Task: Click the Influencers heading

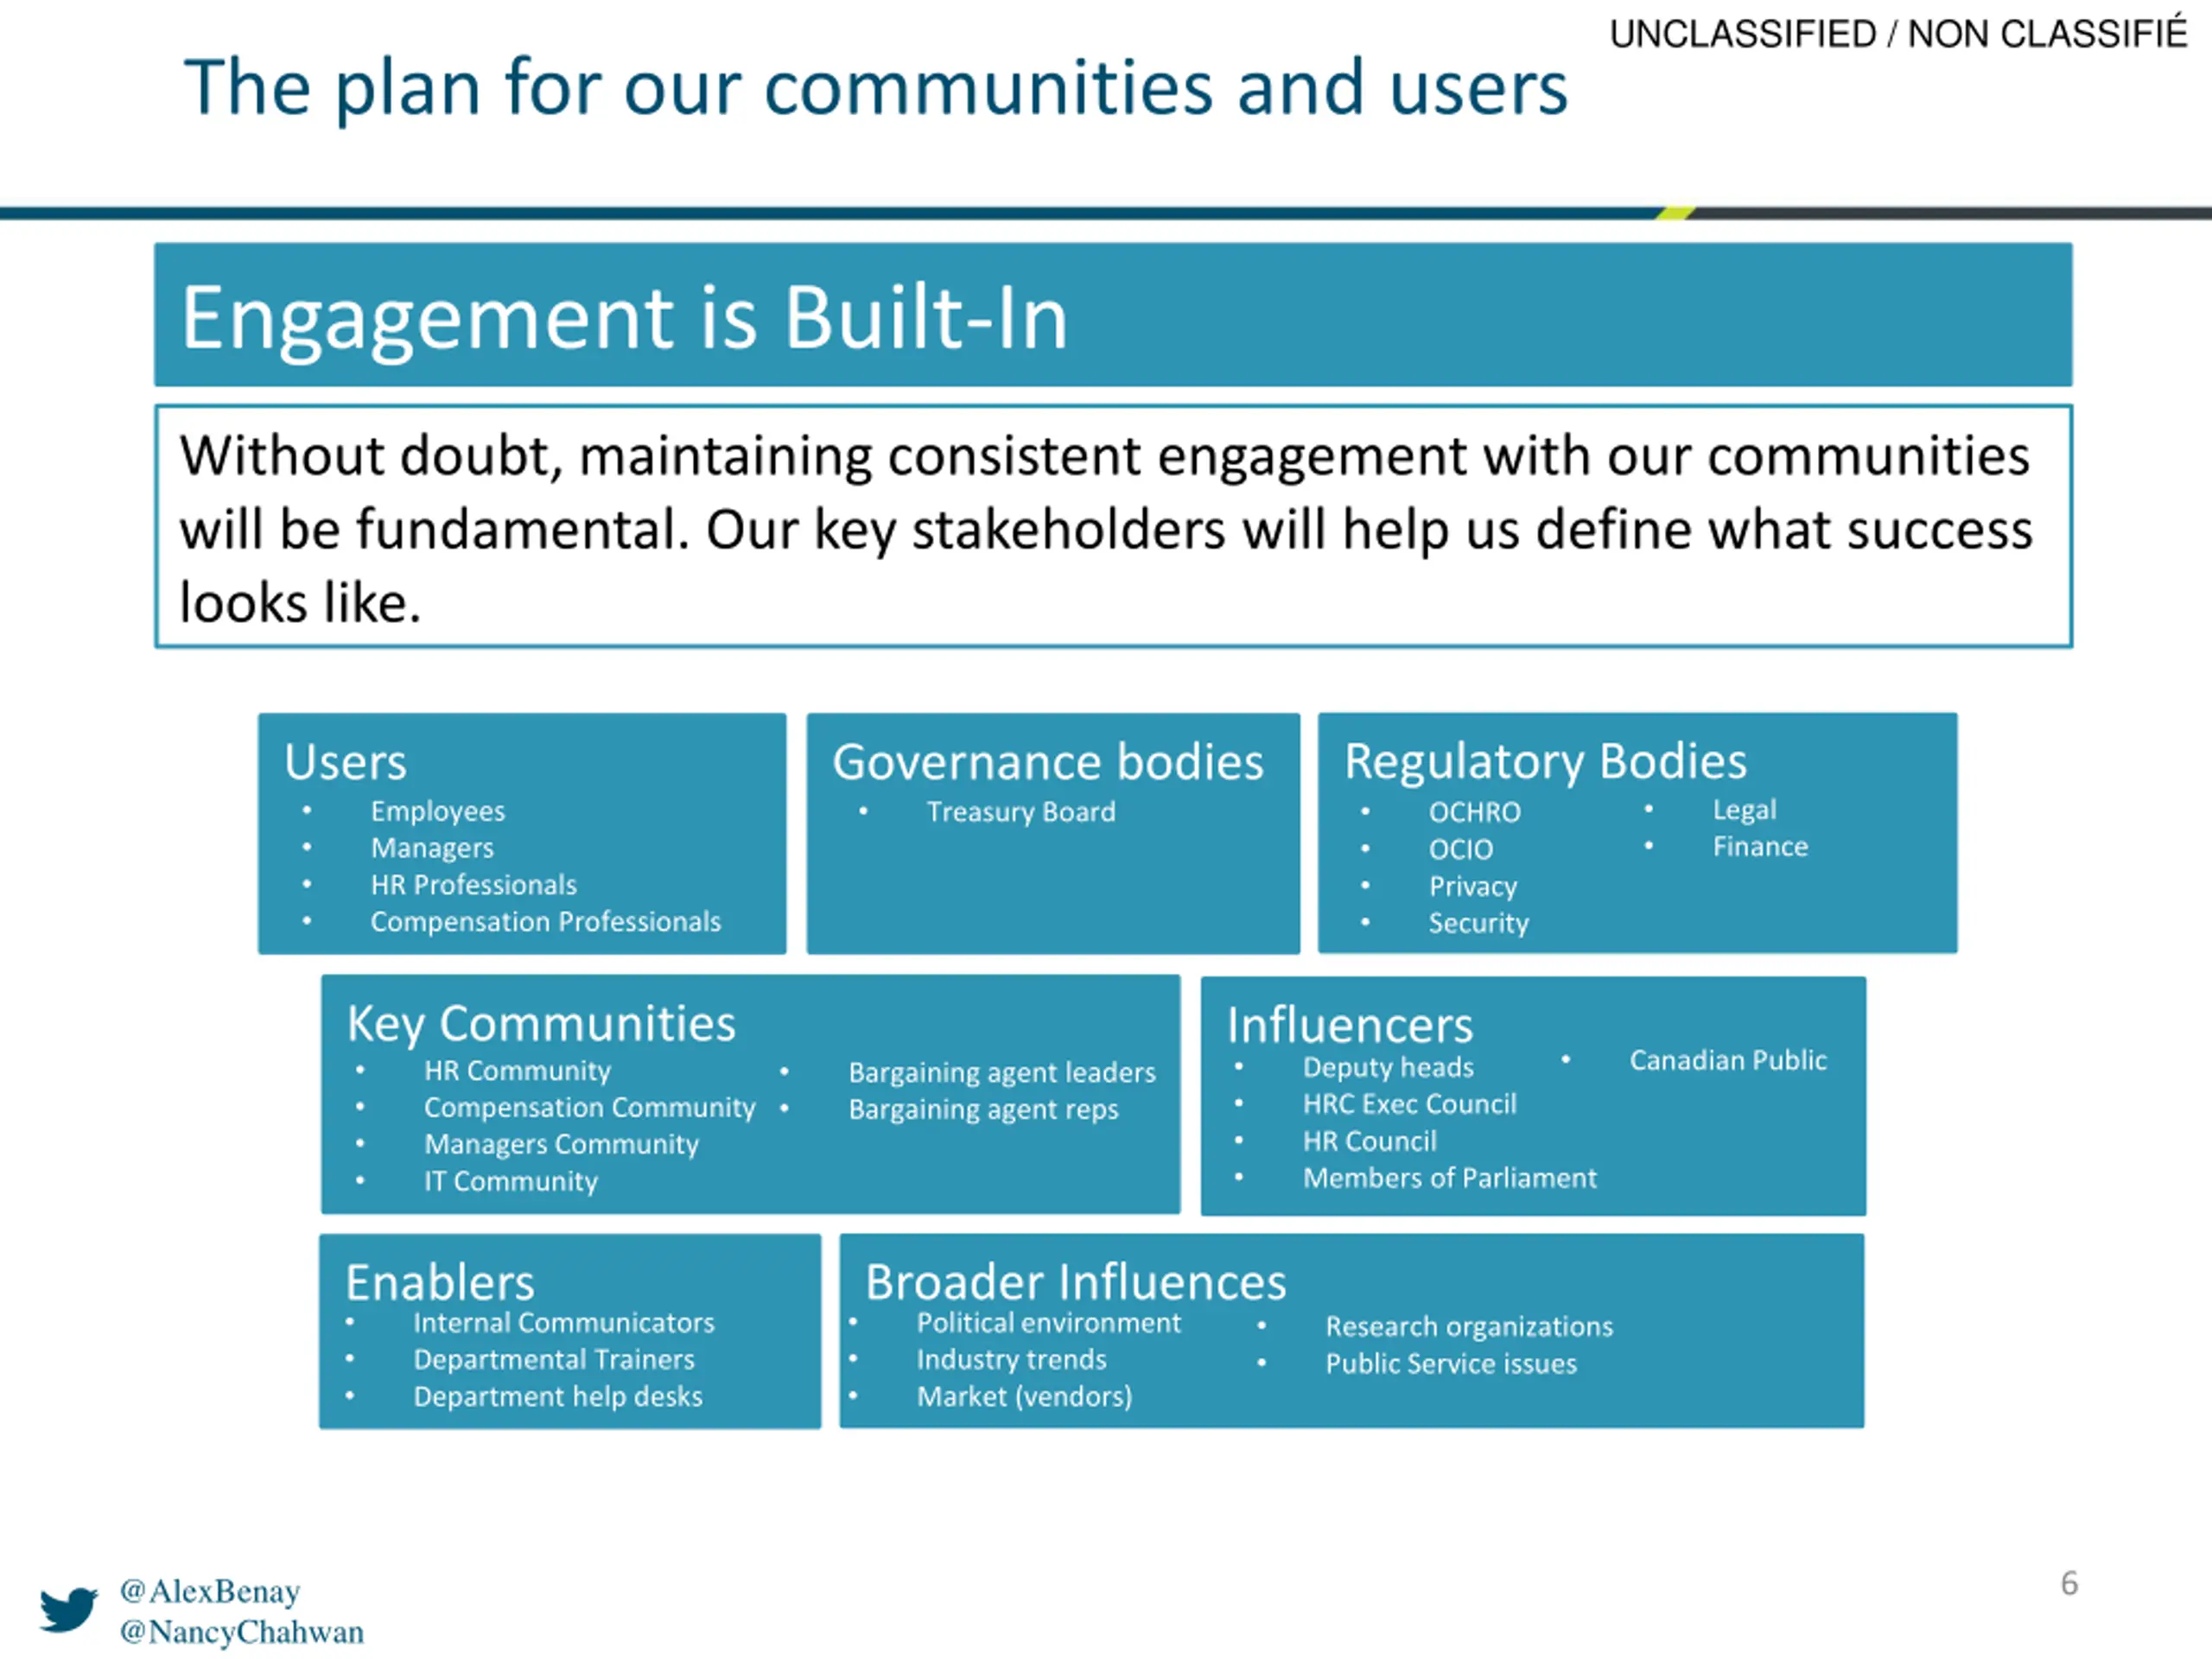Action: [1350, 1026]
